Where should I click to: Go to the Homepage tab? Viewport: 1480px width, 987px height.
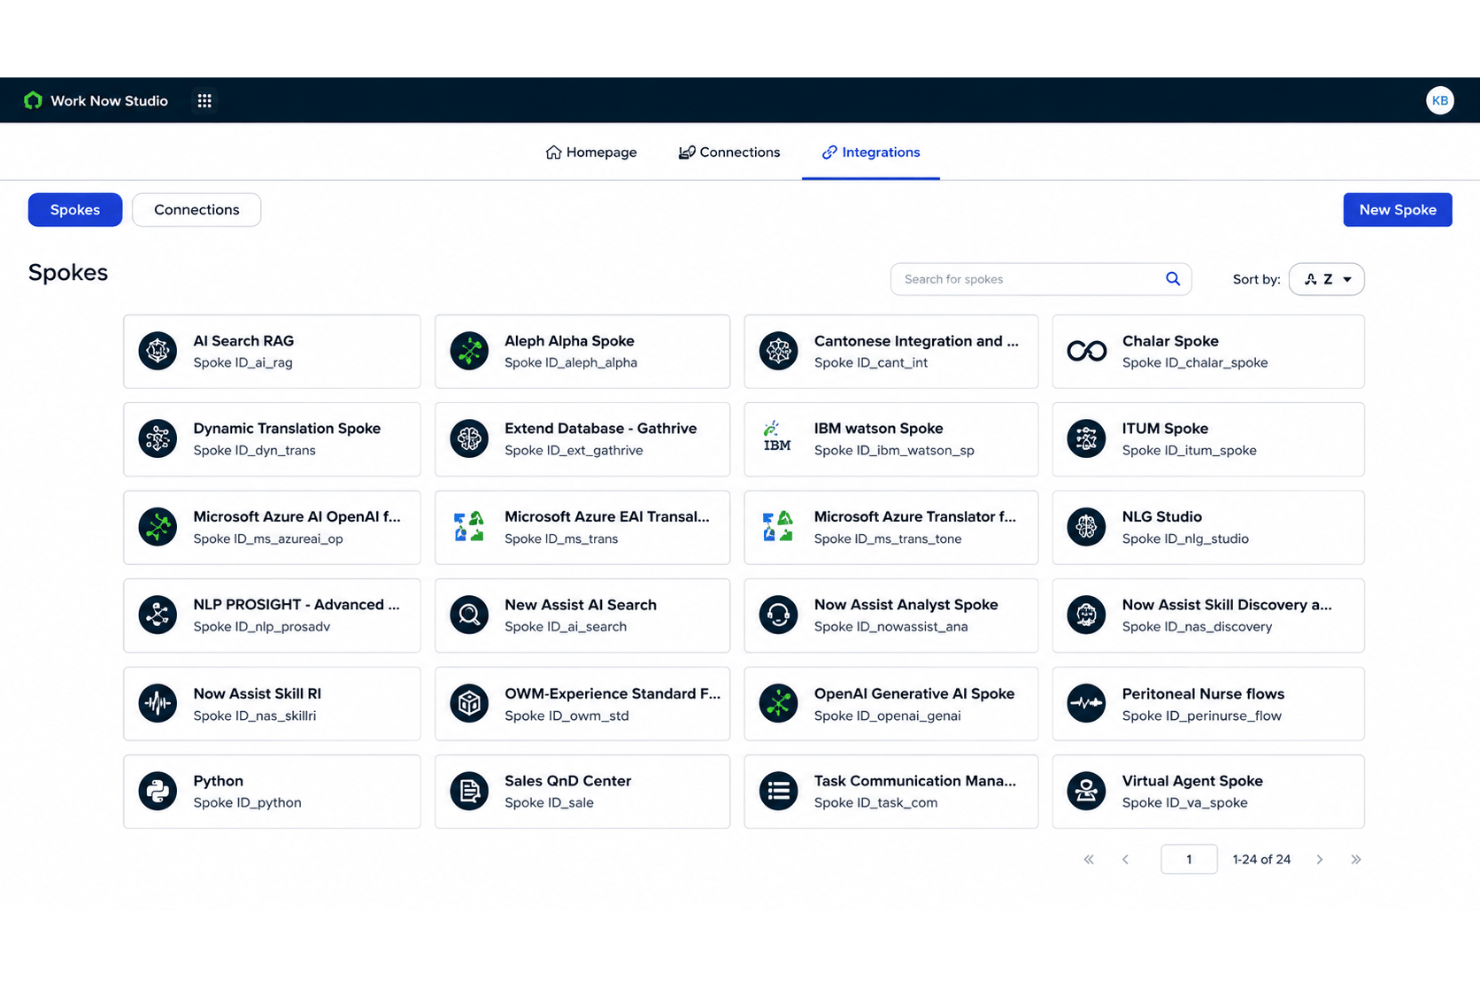[x=591, y=152]
